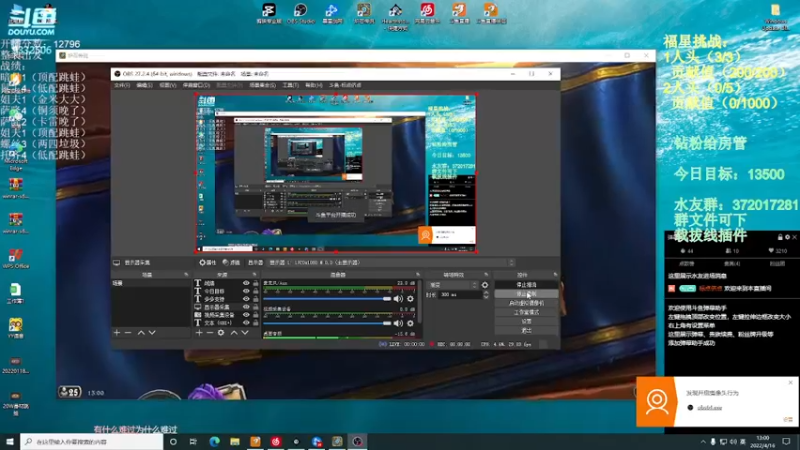Open source properties gear below the Sources list

tap(221, 333)
